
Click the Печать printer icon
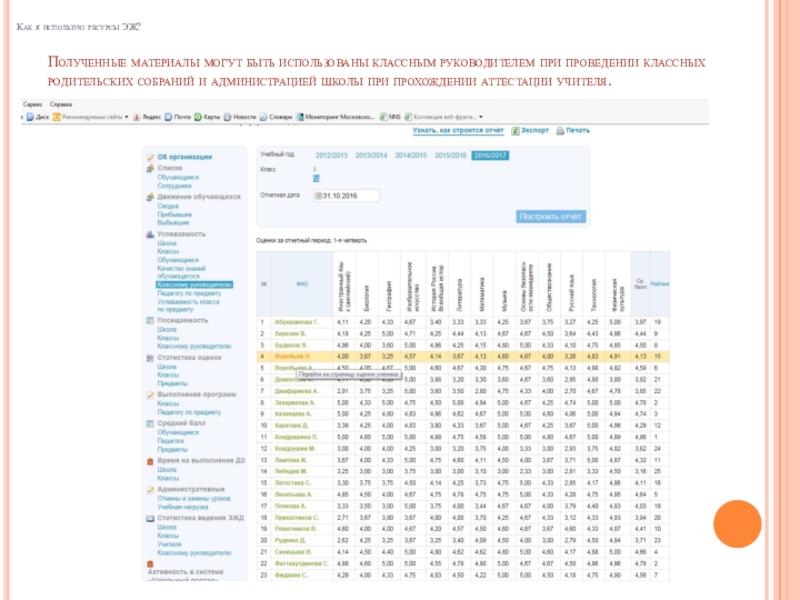[x=560, y=130]
